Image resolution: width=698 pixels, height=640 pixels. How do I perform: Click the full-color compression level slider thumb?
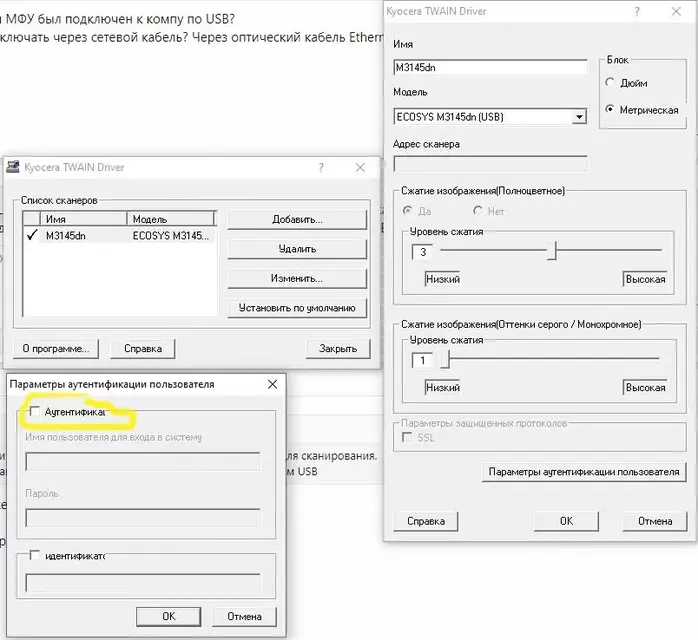pos(552,251)
